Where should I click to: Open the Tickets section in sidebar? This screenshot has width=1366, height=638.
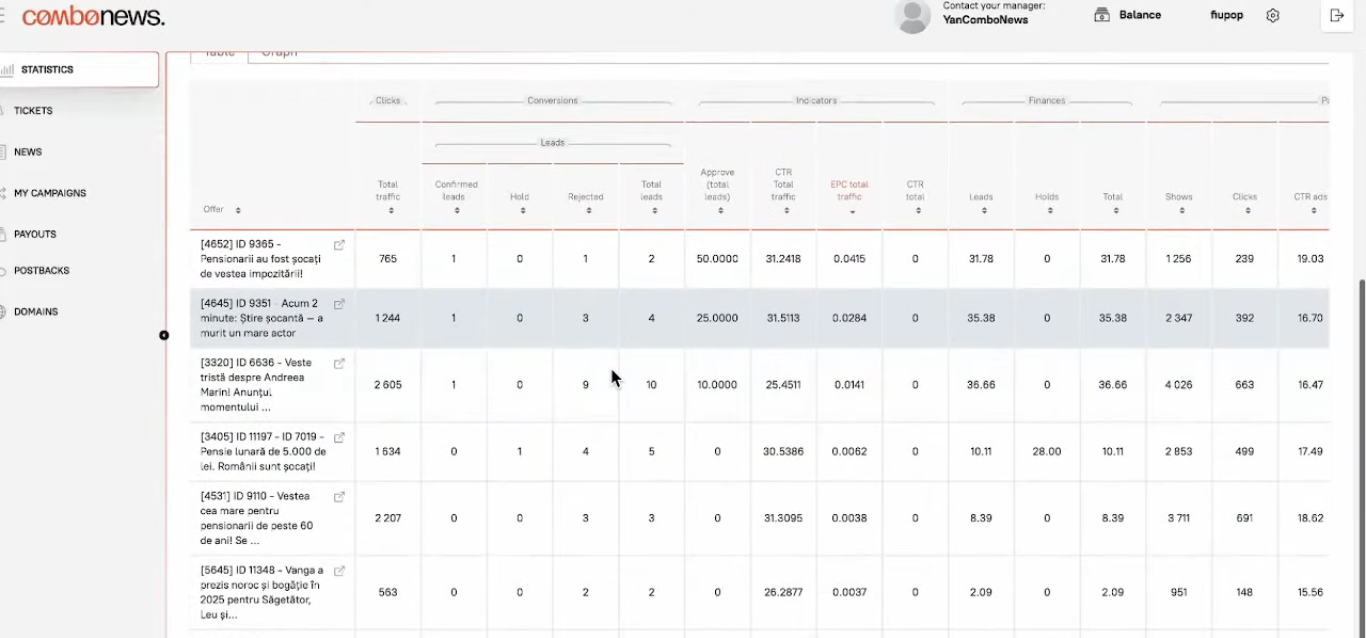[33, 111]
